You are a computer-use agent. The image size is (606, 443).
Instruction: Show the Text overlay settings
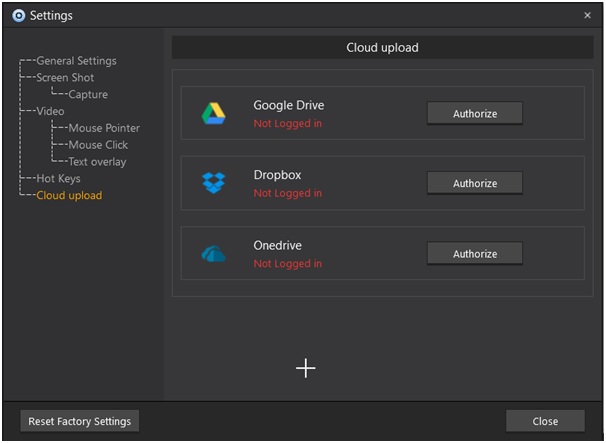click(97, 162)
